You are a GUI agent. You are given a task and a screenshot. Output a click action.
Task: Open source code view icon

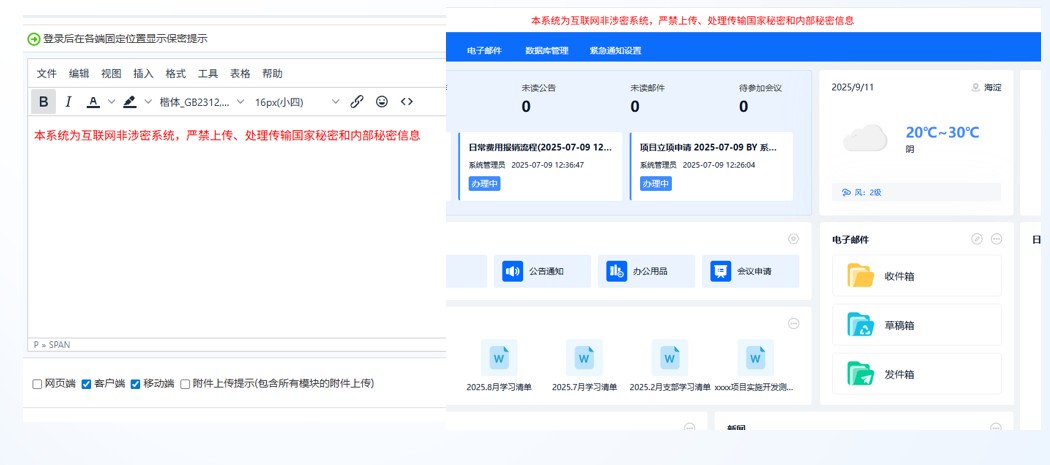[407, 101]
